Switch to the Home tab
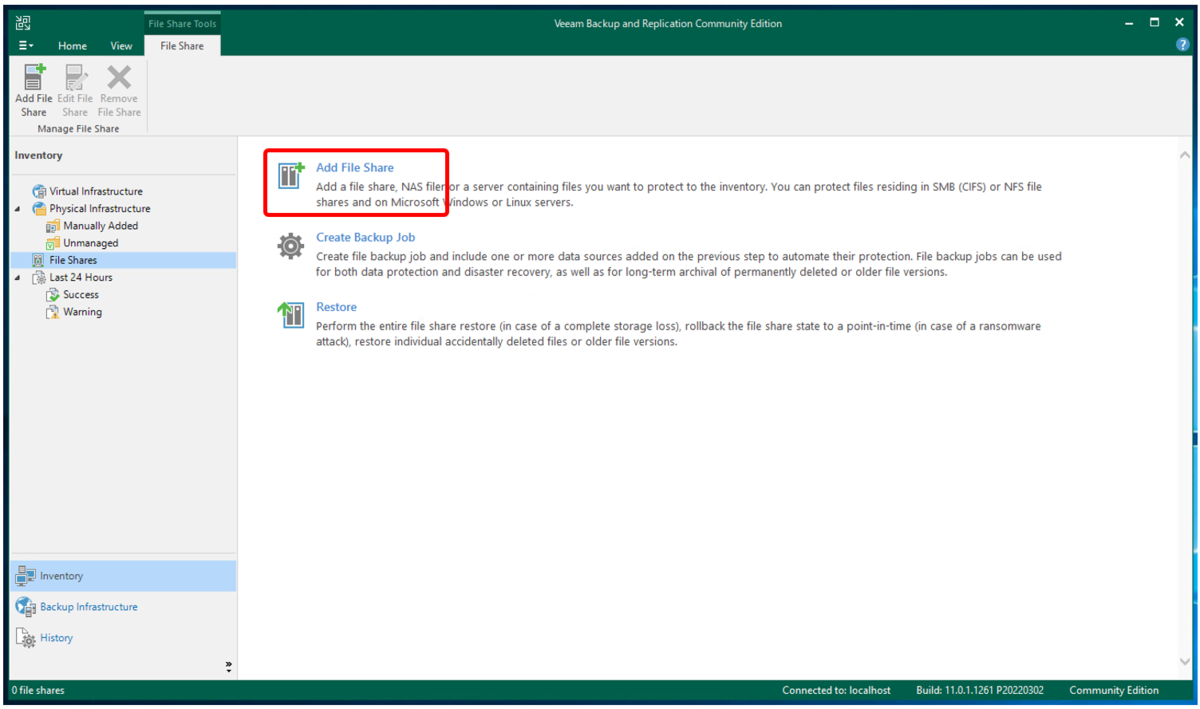This screenshot has width=1200, height=709. (x=72, y=46)
